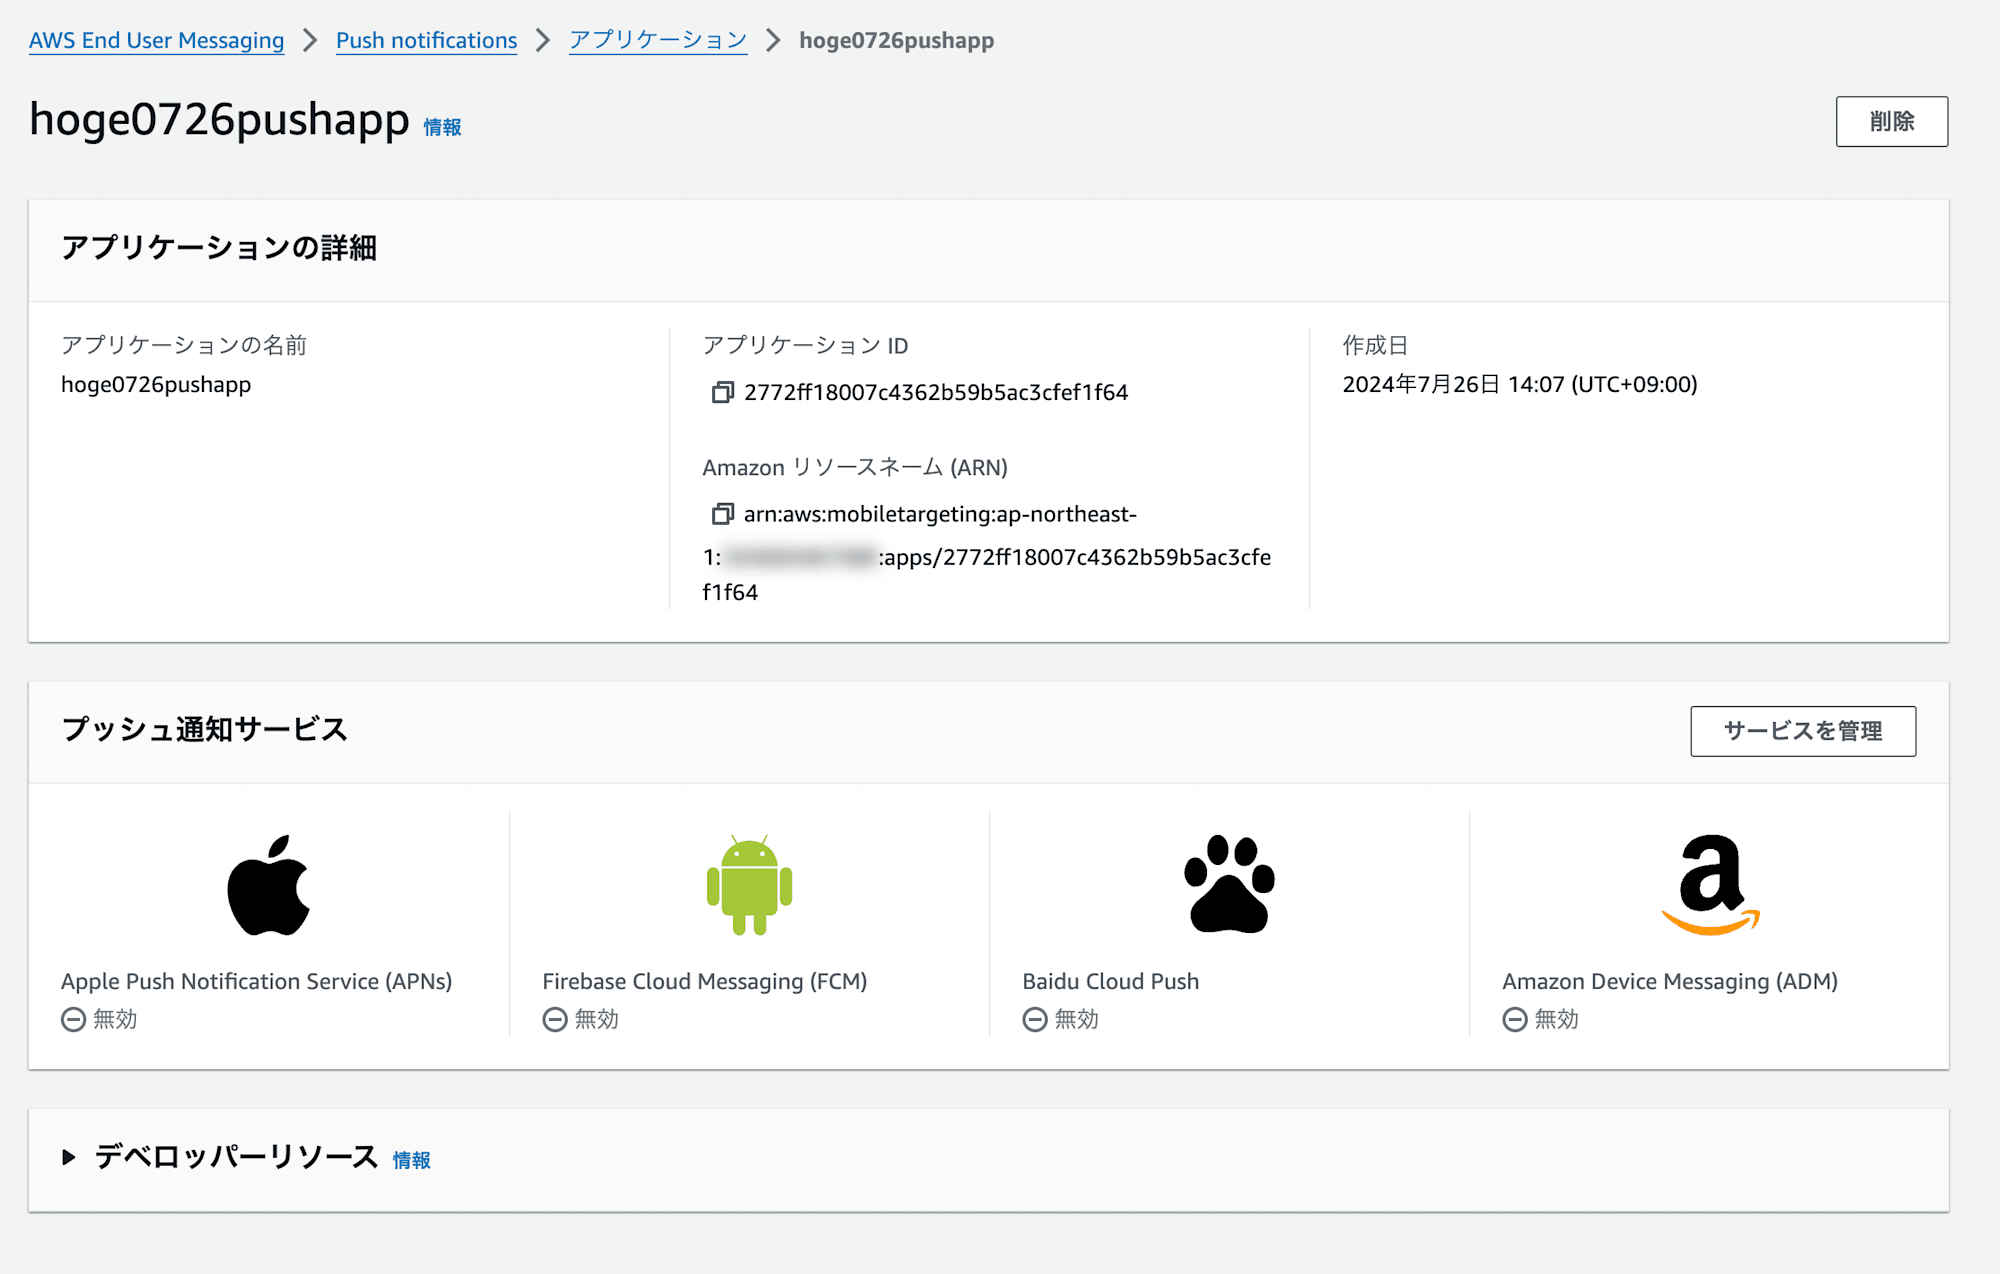Click disabled status icon under Baidu Cloud Push
Viewport: 2000px width, 1274px height.
click(1035, 1019)
